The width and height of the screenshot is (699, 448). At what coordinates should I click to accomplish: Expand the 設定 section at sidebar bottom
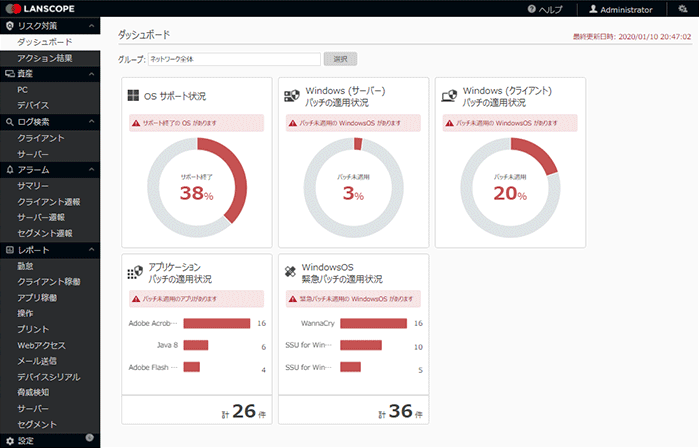pos(91,439)
